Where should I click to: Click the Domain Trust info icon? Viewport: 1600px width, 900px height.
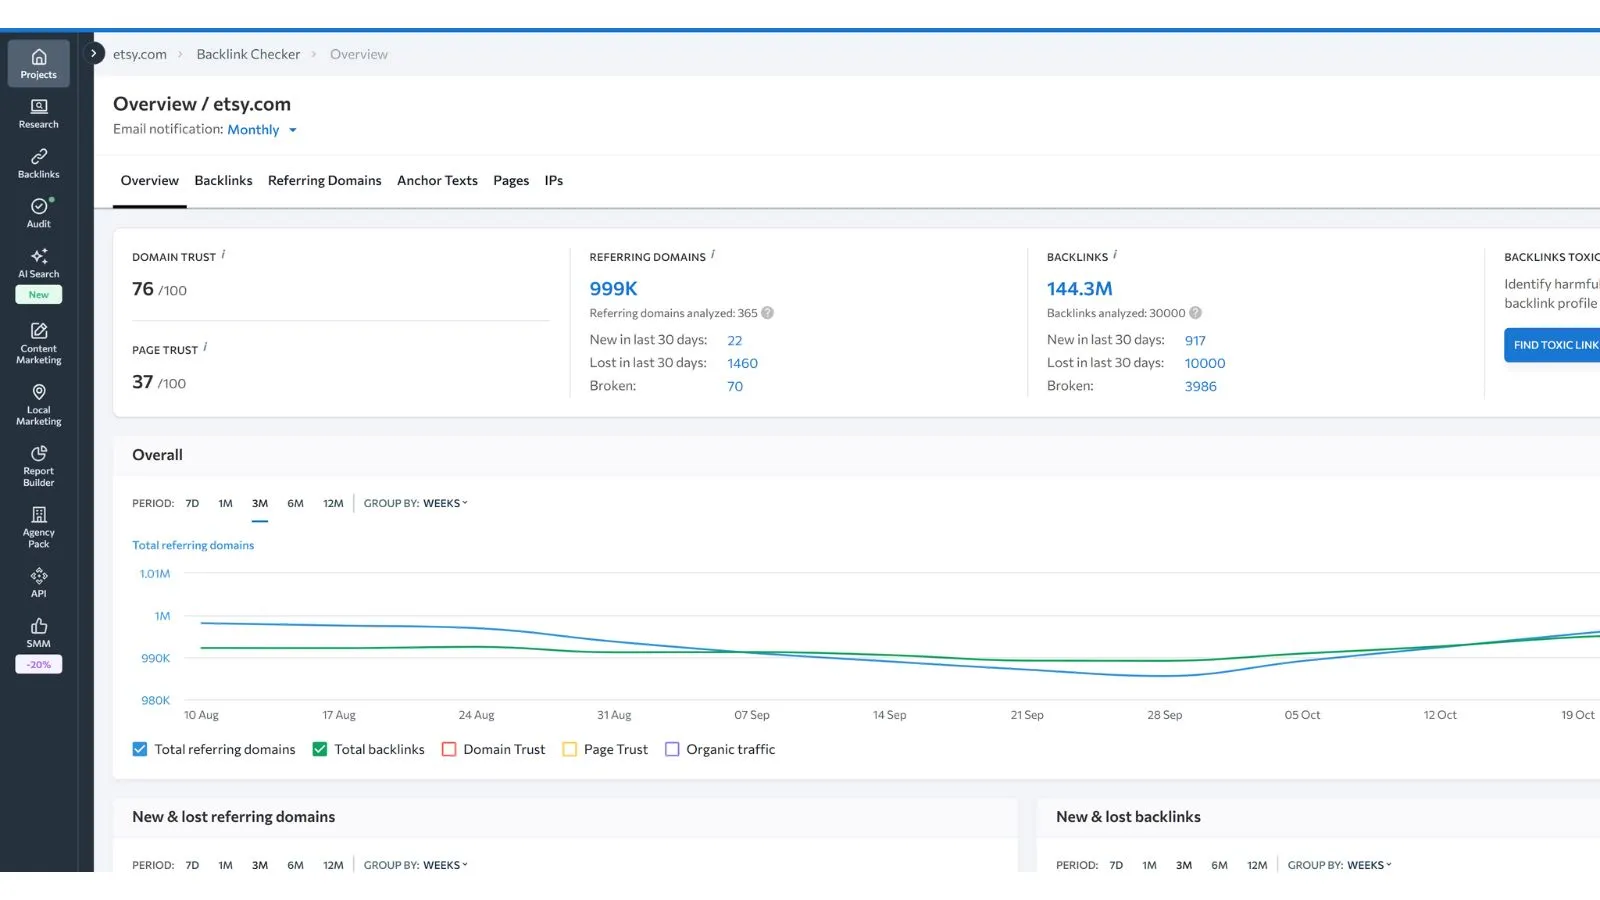pyautogui.click(x=223, y=254)
